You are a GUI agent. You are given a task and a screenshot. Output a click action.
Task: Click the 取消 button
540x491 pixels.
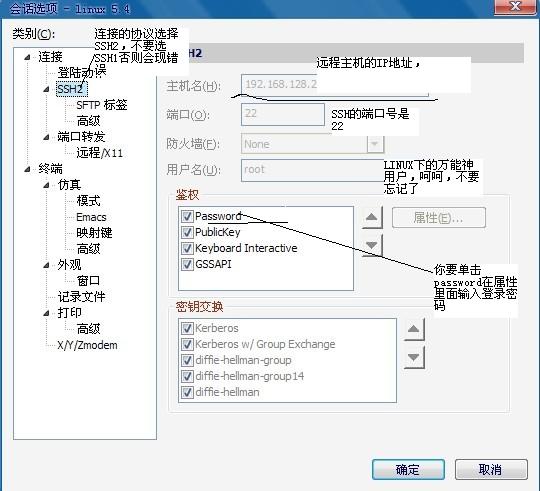(x=491, y=469)
